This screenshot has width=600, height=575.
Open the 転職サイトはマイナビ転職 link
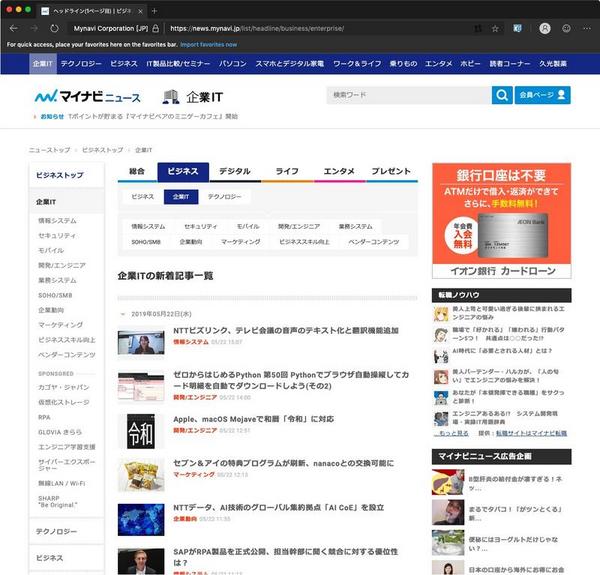tap(531, 433)
